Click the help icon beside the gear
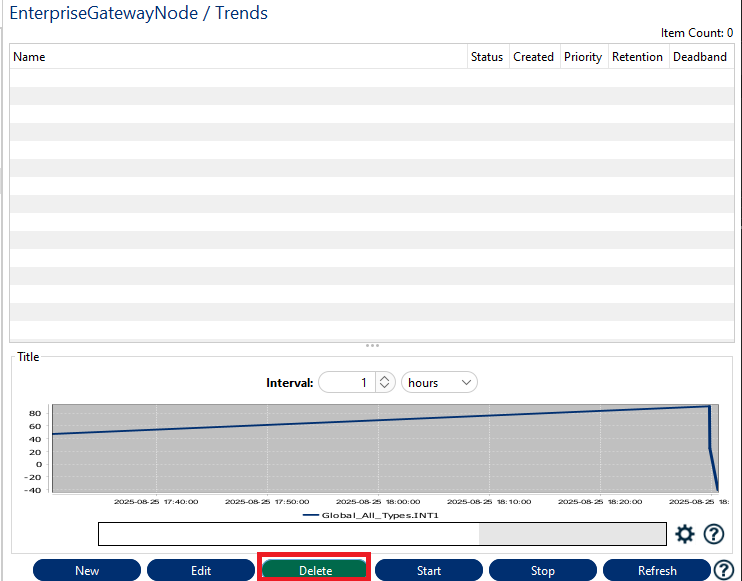 713,534
